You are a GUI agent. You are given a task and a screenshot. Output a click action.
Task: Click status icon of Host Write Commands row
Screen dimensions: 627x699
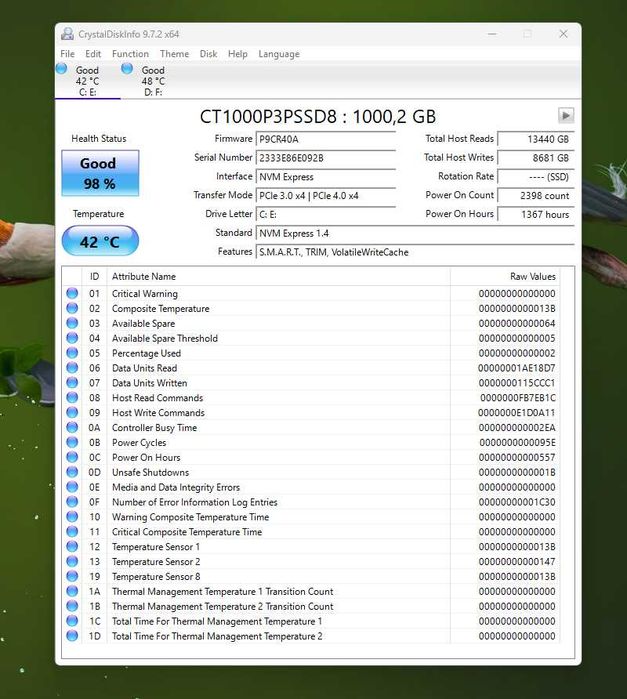click(72, 412)
